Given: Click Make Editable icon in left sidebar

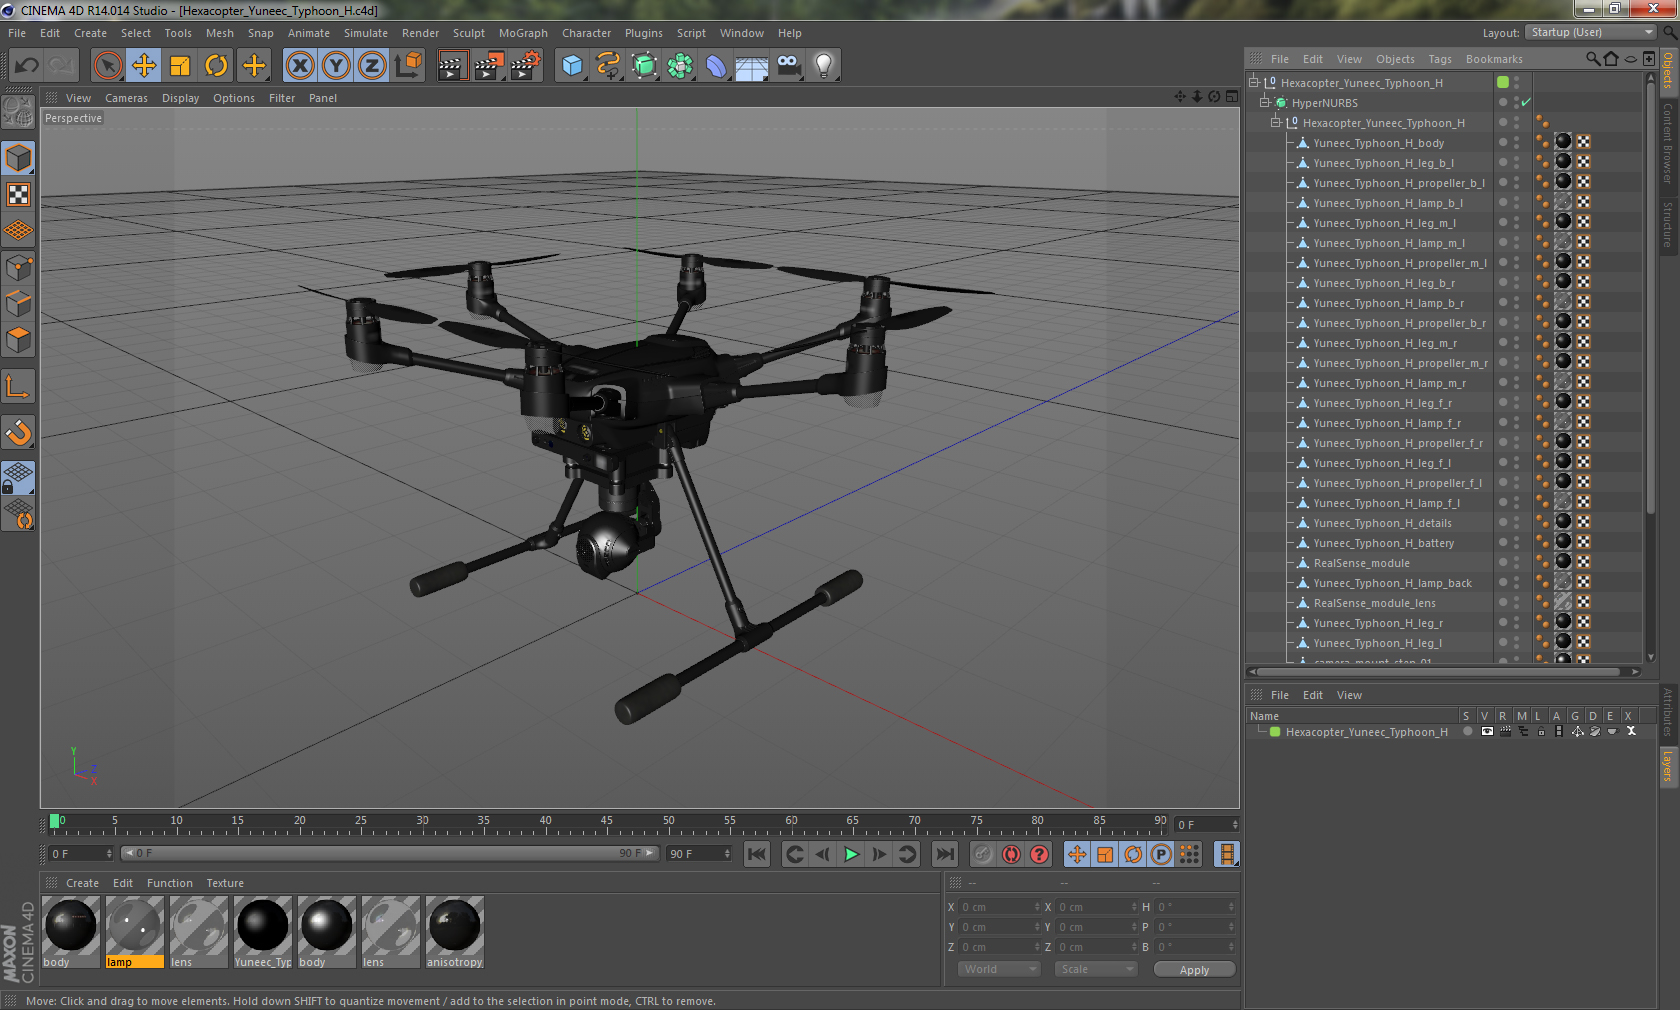Looking at the screenshot, I should pyautogui.click(x=18, y=112).
